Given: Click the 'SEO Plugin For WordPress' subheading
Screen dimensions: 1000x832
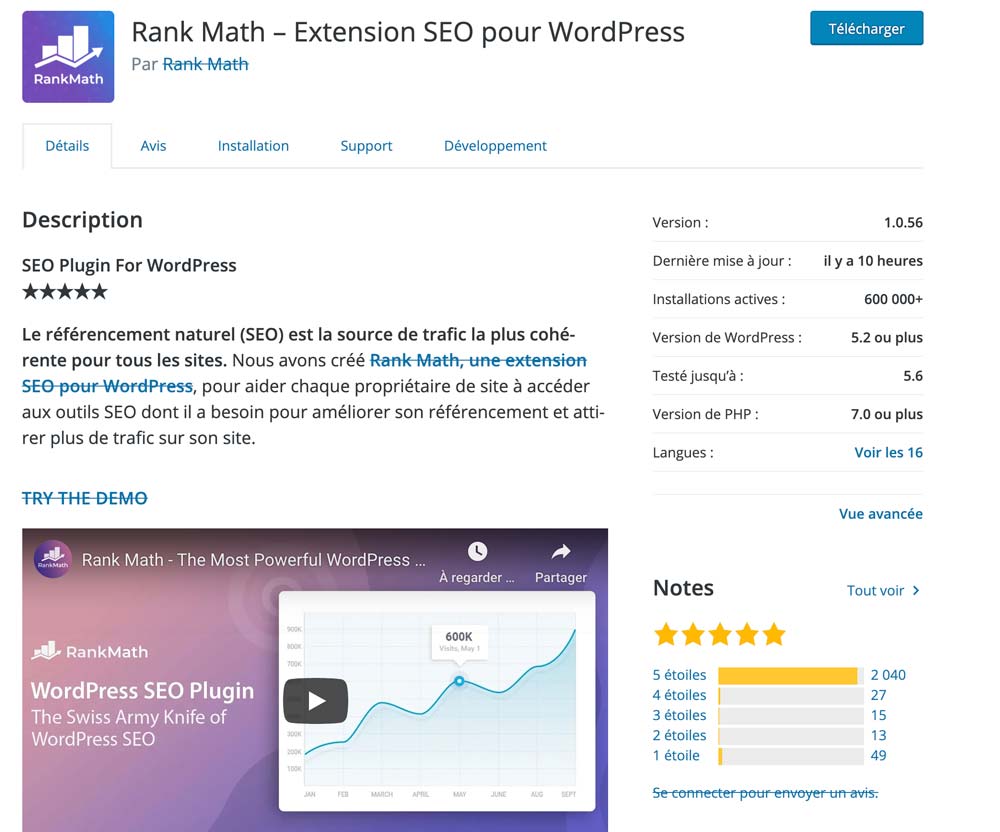Looking at the screenshot, I should click(x=129, y=265).
